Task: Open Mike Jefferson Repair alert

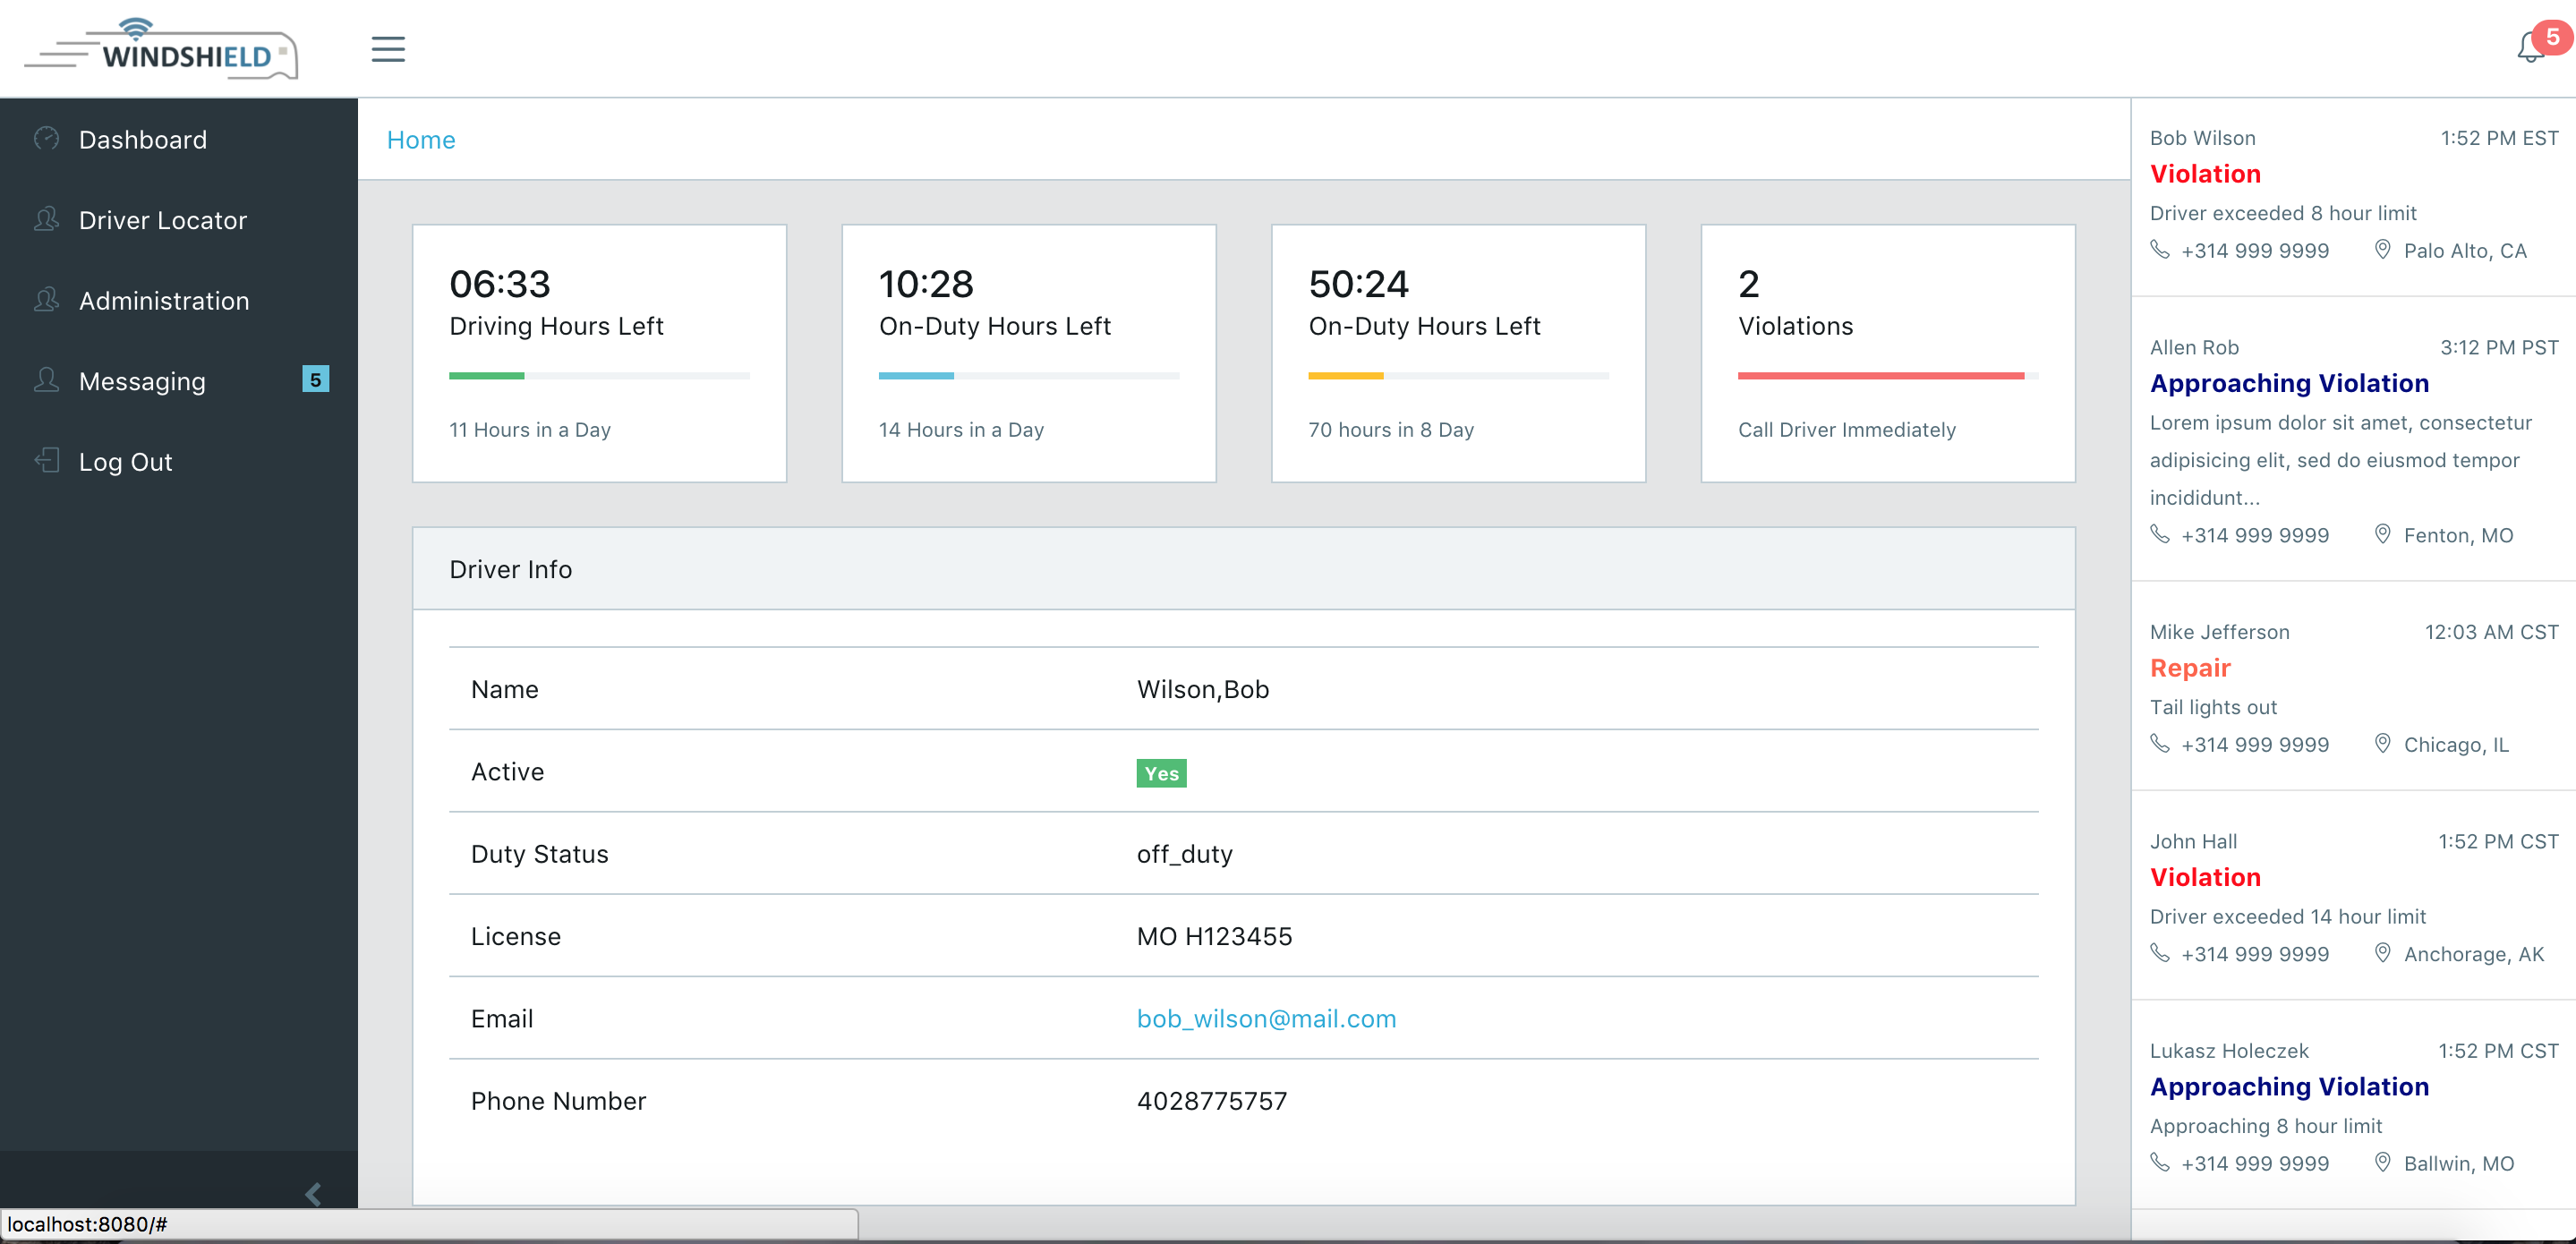Action: [x=2189, y=668]
